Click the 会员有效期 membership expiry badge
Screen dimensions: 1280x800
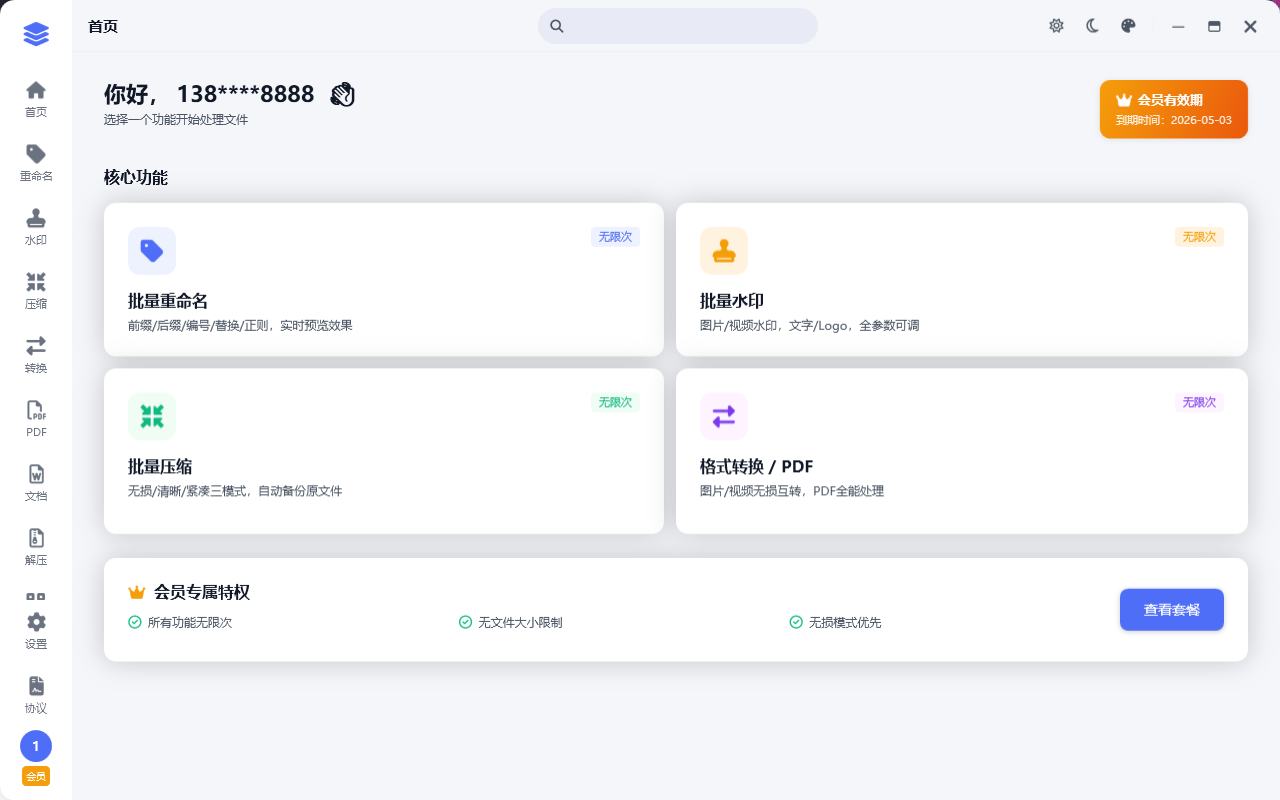[1173, 109]
